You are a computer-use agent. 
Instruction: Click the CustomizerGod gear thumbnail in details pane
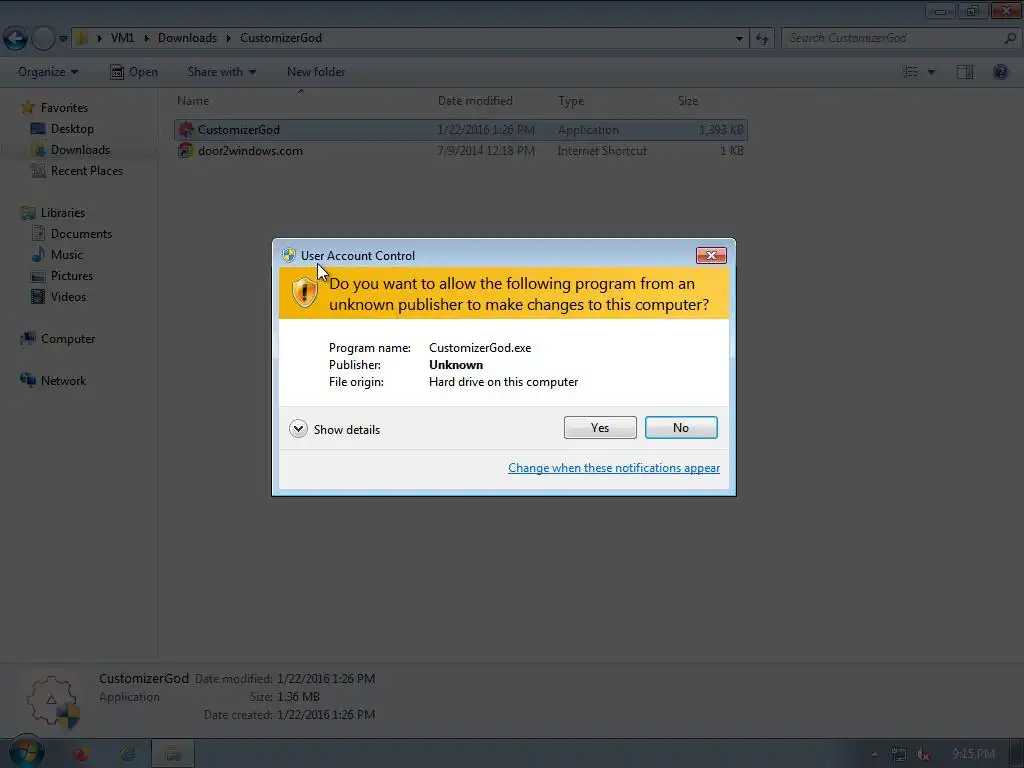coord(53,702)
